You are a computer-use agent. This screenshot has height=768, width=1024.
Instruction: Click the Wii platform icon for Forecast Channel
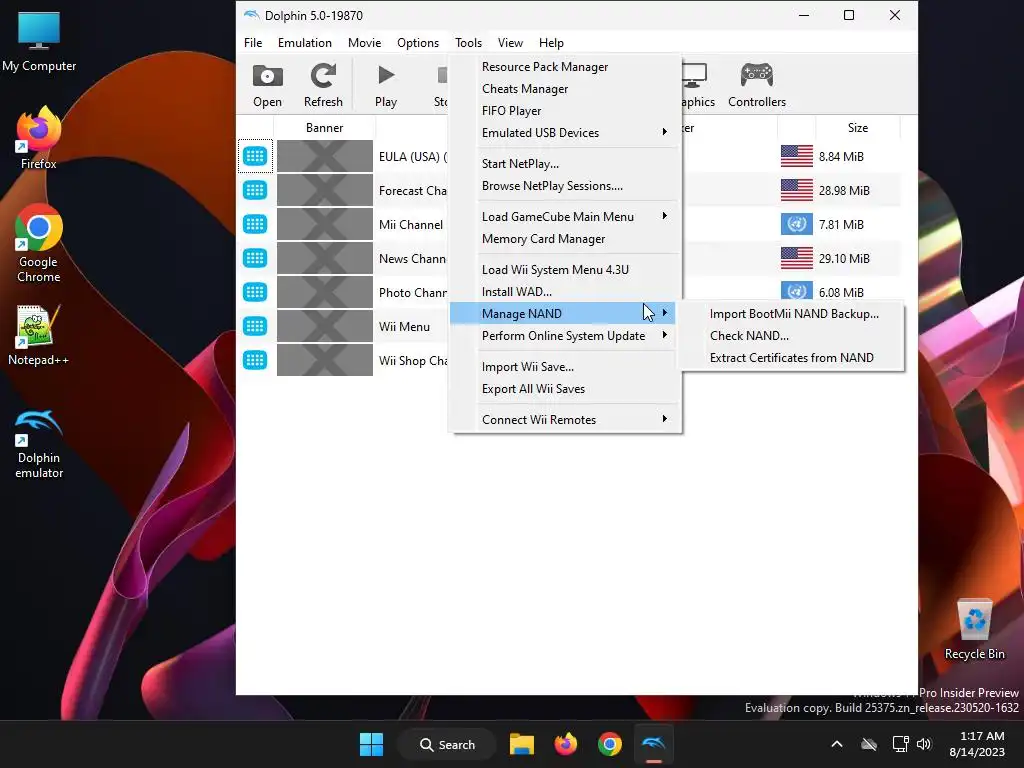click(x=255, y=190)
